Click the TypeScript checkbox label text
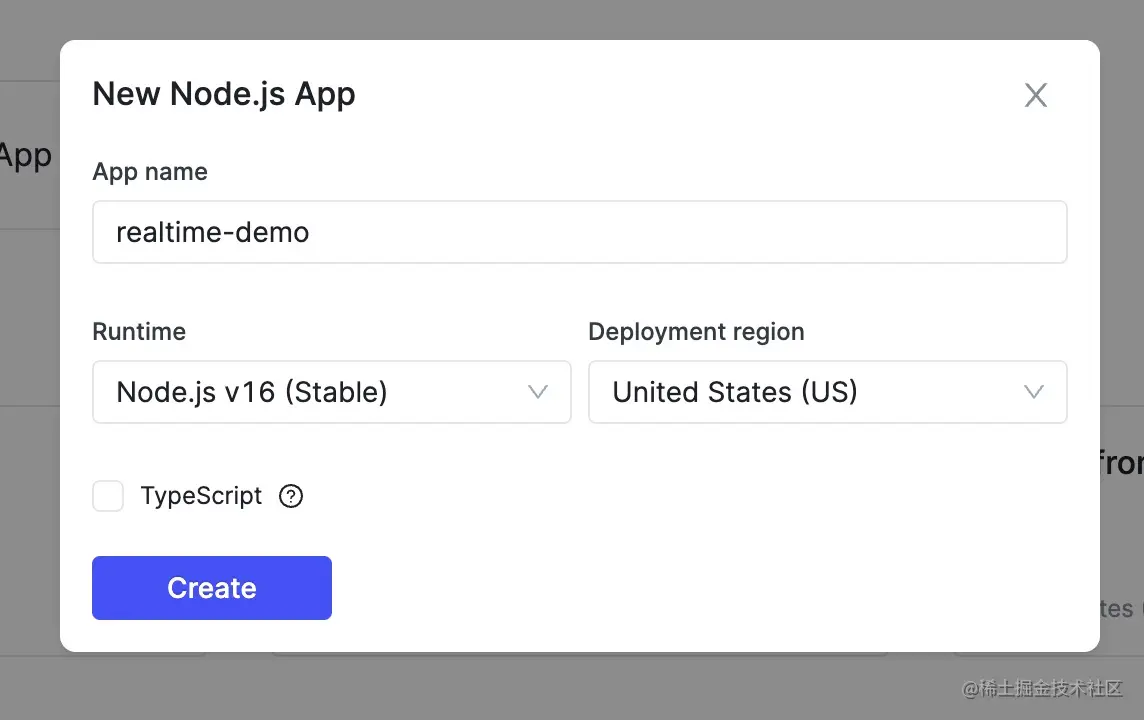This screenshot has width=1144, height=720. (201, 496)
